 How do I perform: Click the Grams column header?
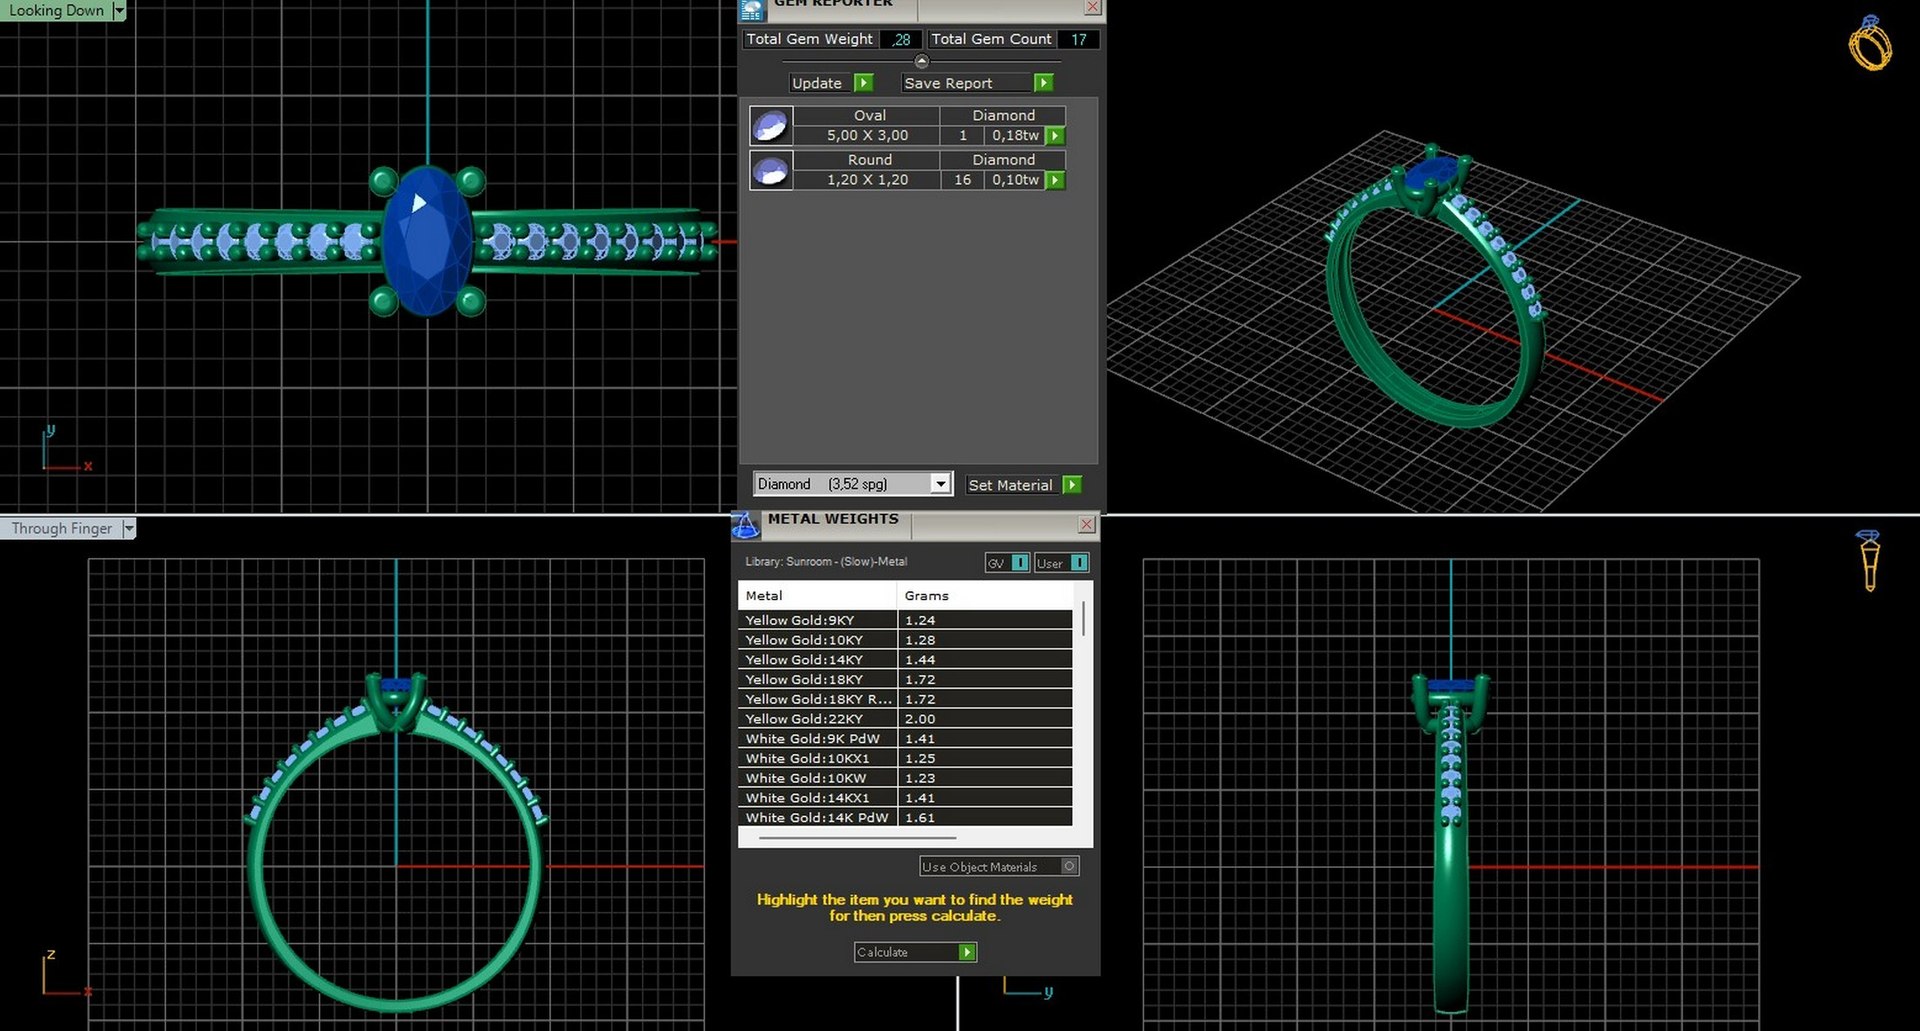coord(985,595)
